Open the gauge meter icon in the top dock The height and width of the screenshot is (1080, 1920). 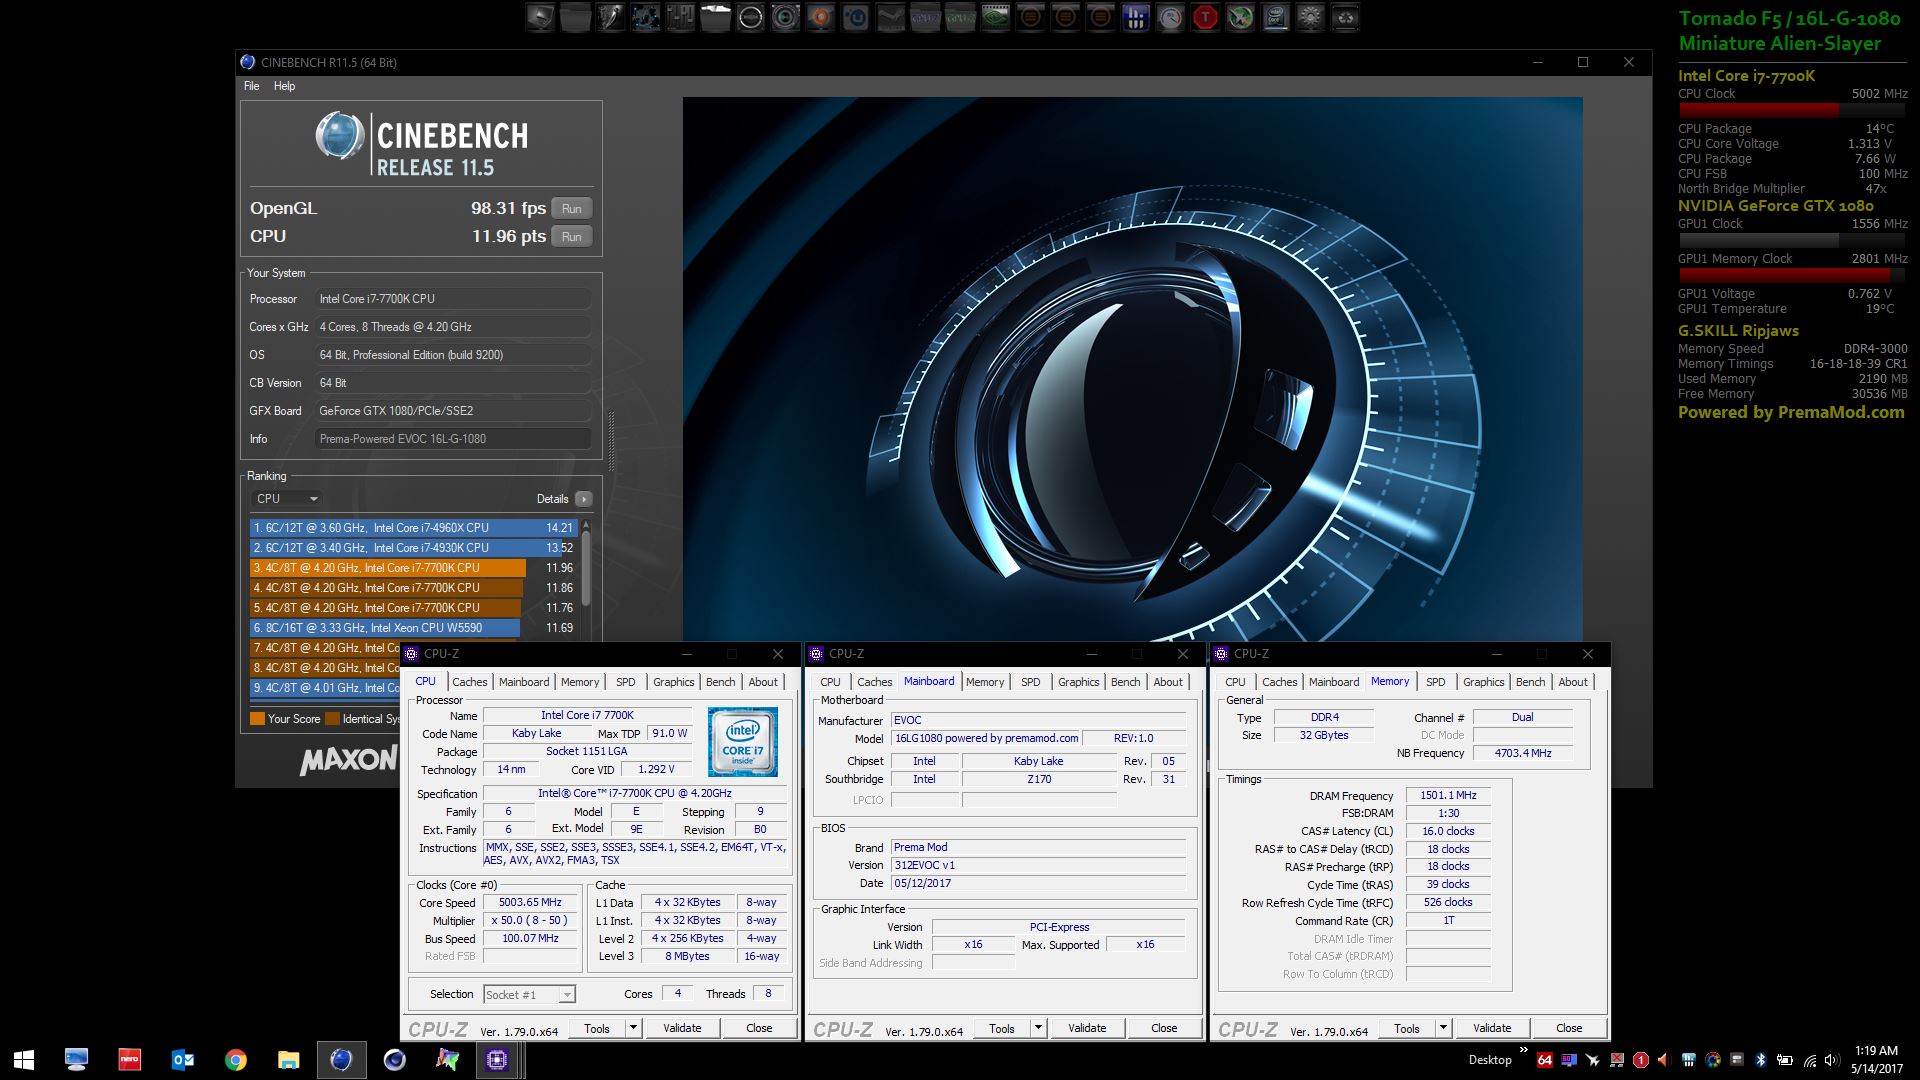(1171, 17)
